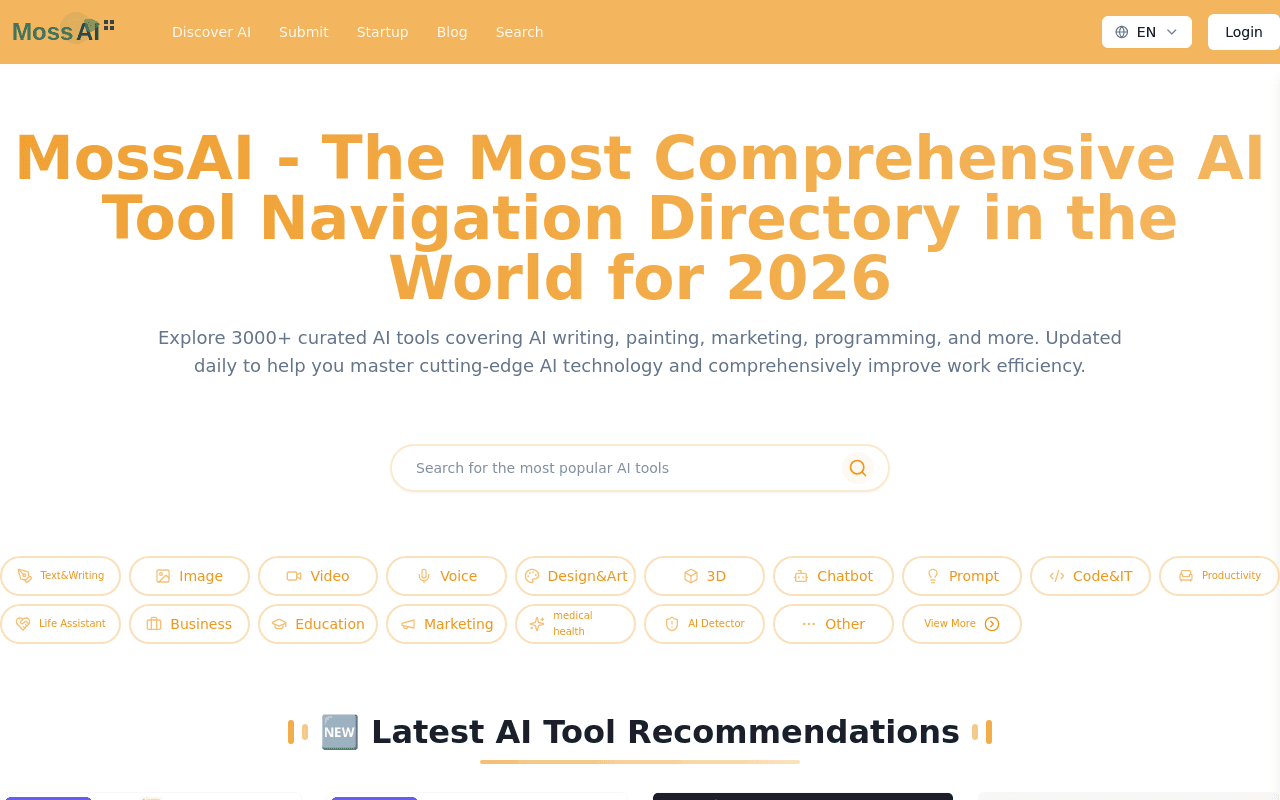Click the Login button
This screenshot has width=1280, height=800.
[x=1244, y=32]
